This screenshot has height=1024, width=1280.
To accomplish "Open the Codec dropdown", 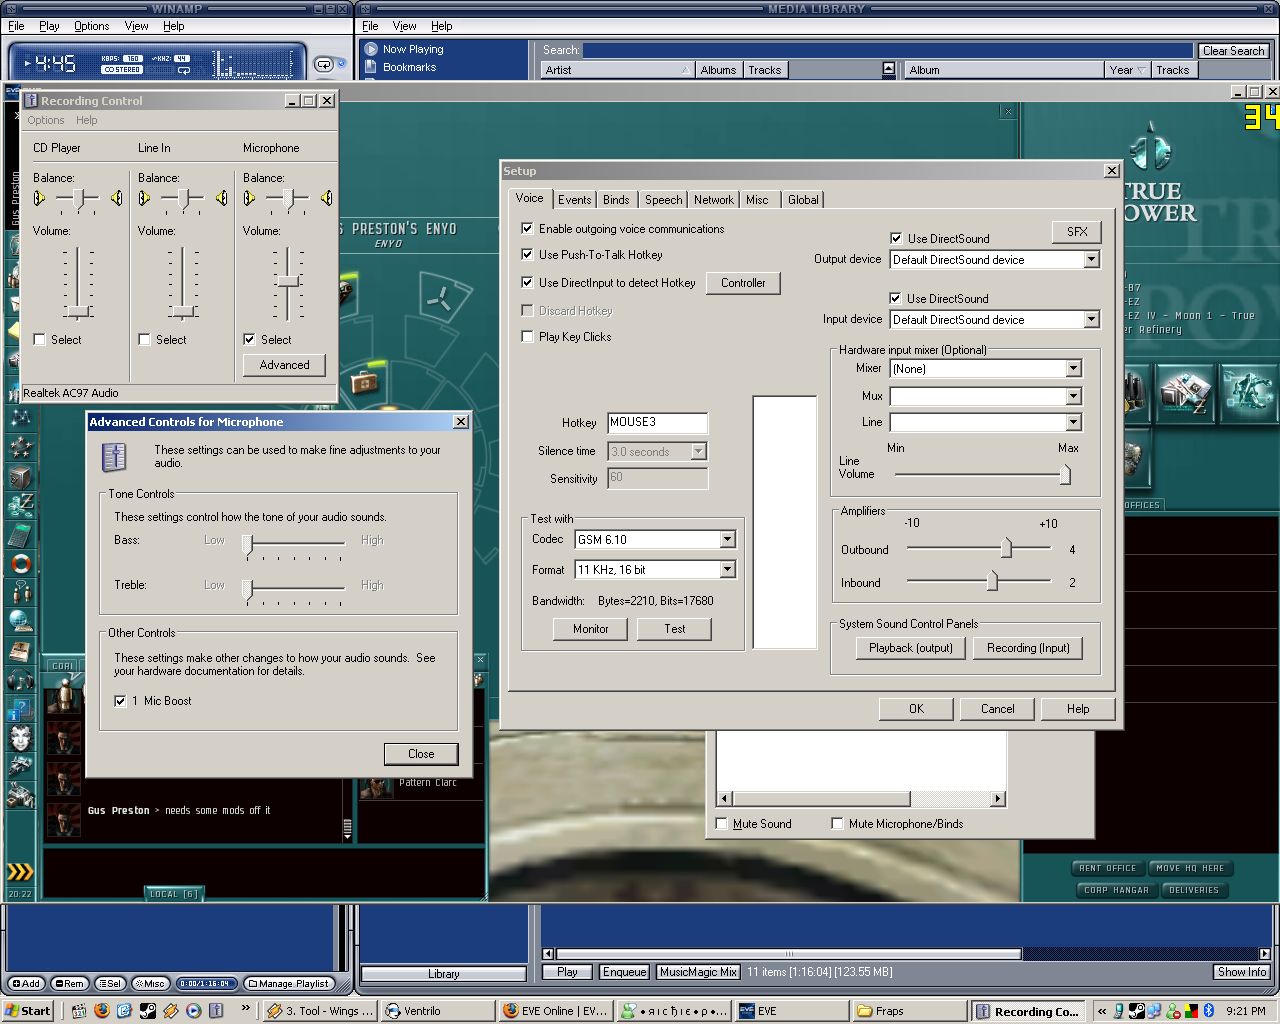I will (x=727, y=540).
